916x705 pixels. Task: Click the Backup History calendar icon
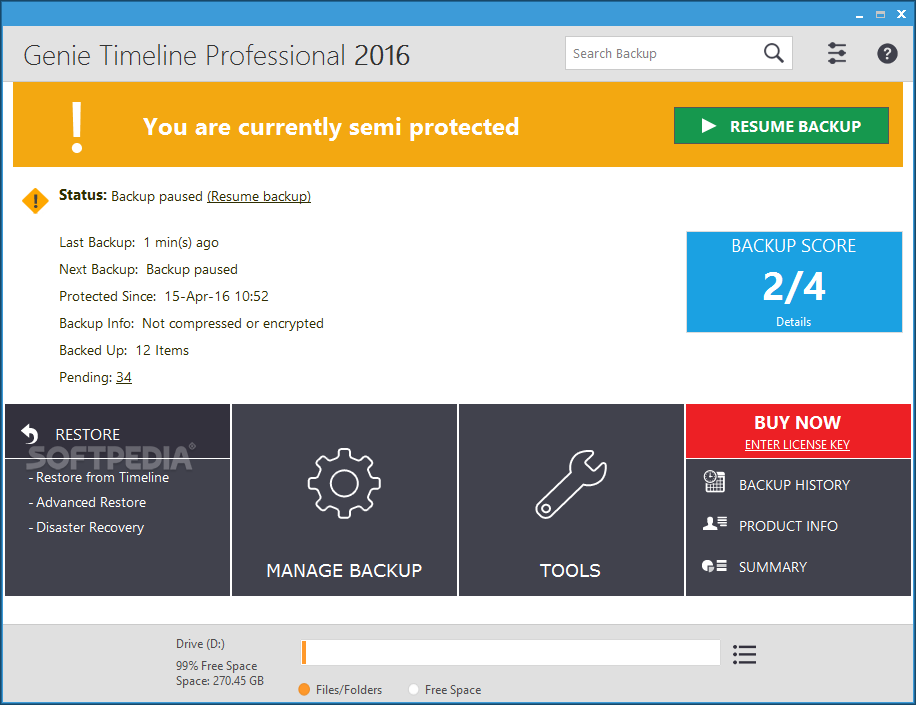pos(714,482)
